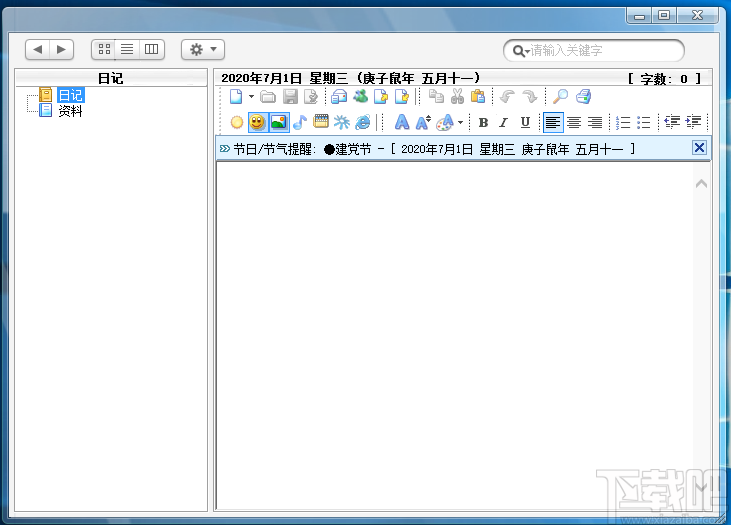Screen dimensions: 731x525
Task: Increase paragraph indent
Action: 693,122
